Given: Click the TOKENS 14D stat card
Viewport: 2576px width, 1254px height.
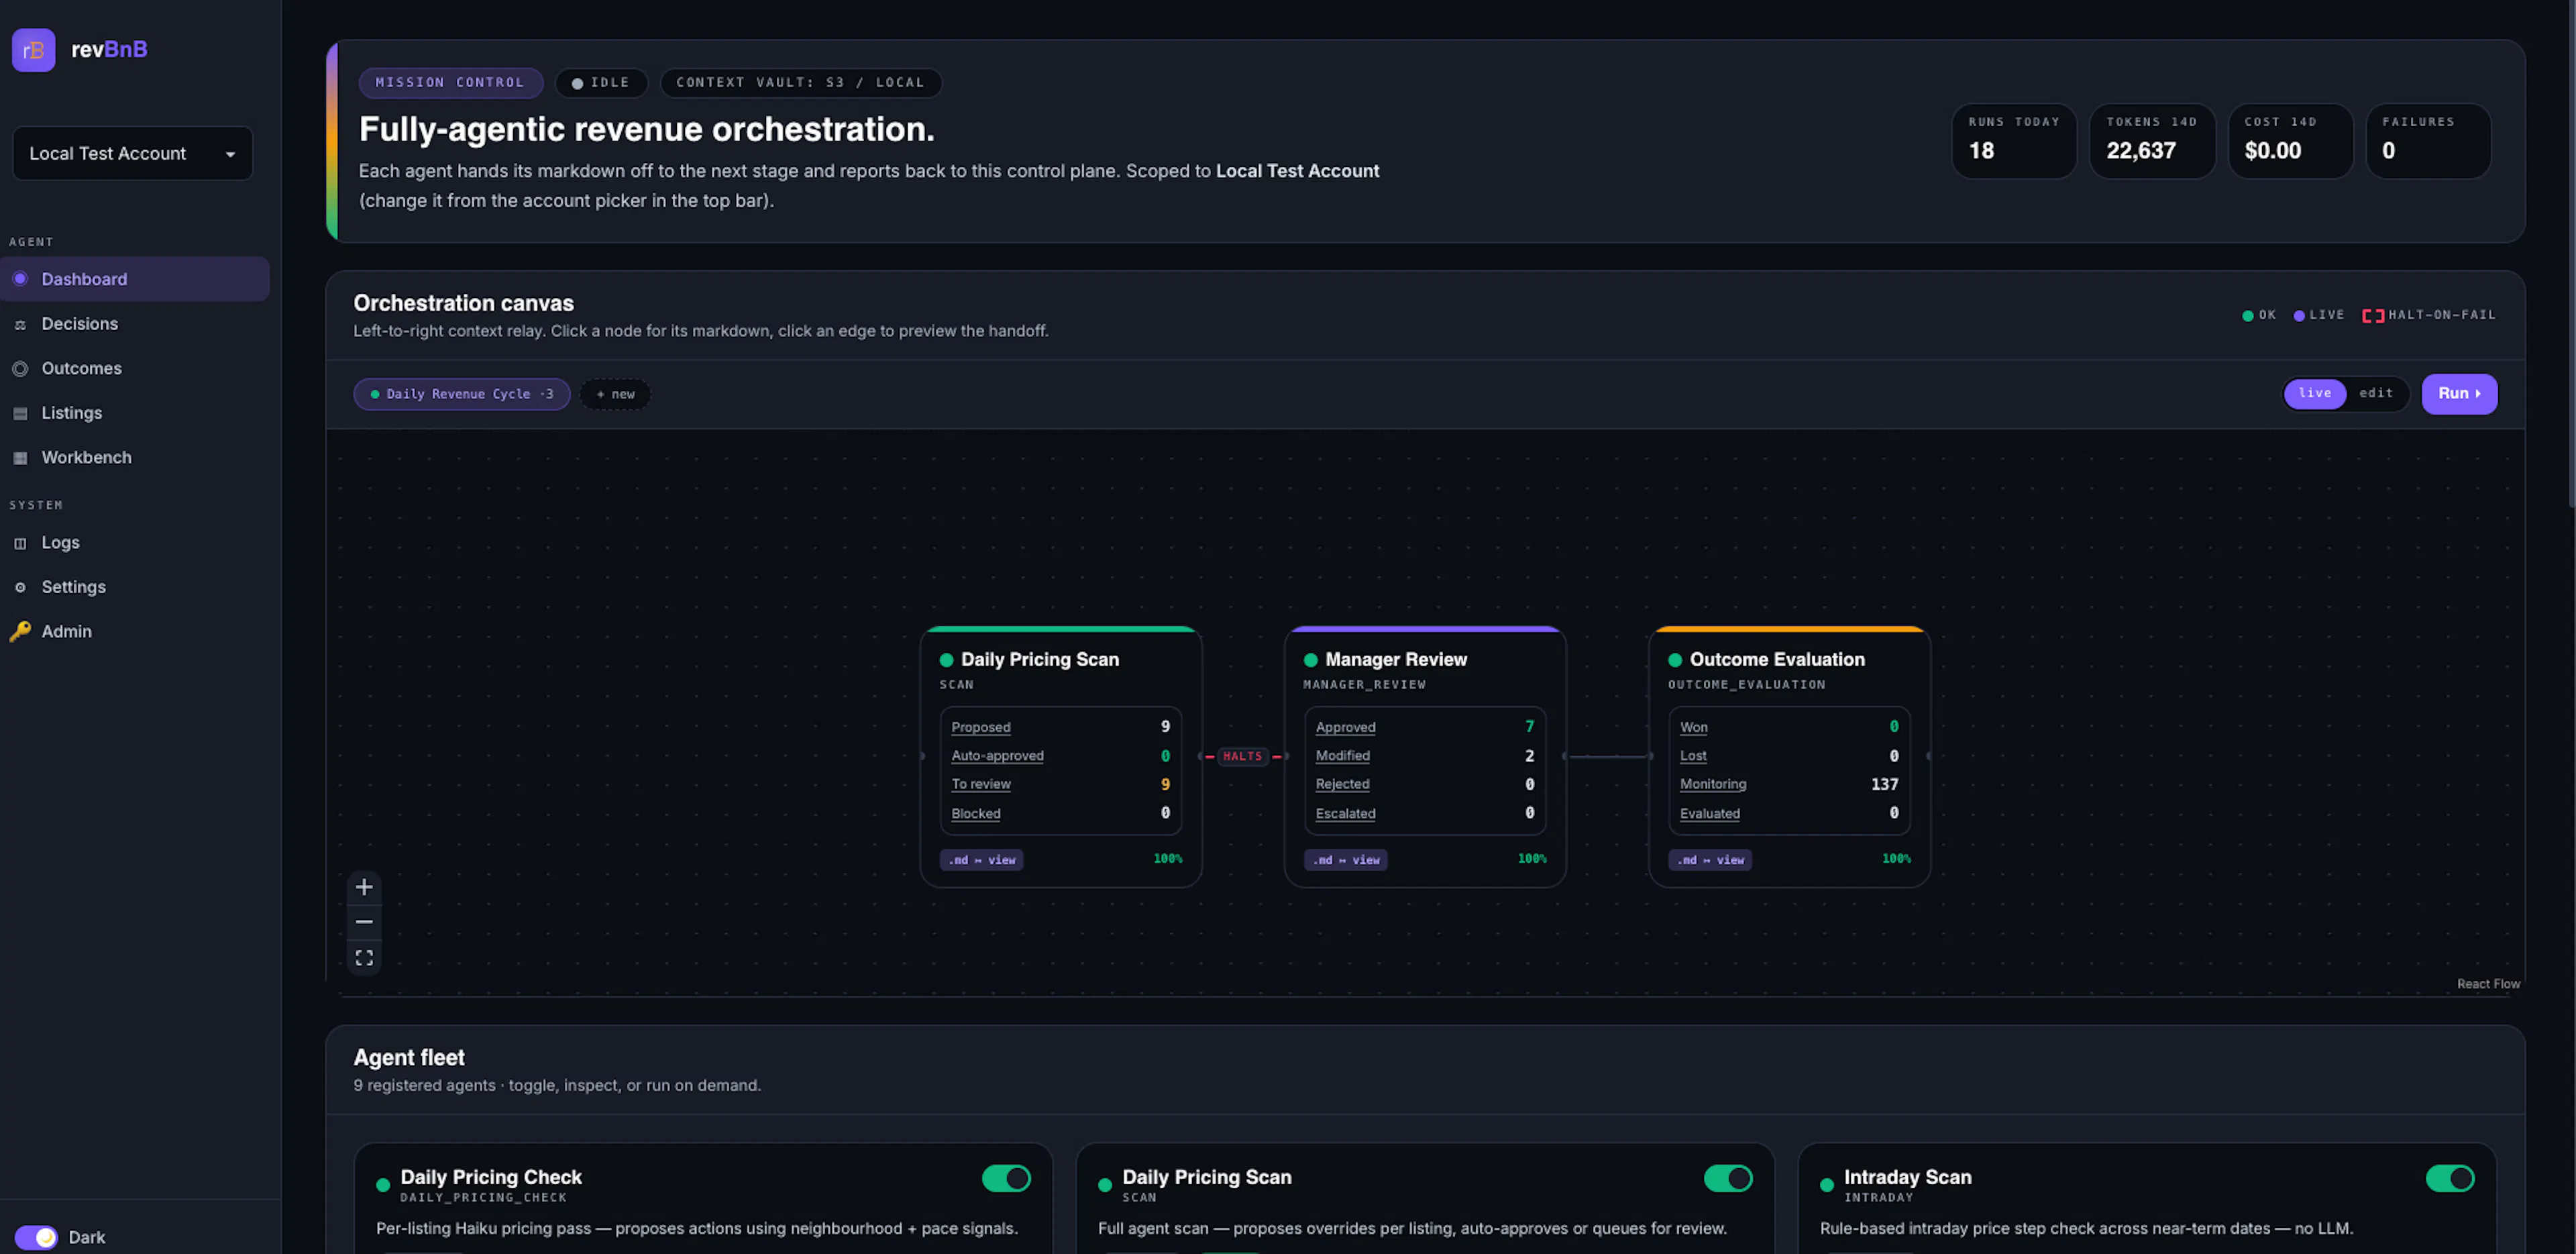Looking at the screenshot, I should [2152, 141].
